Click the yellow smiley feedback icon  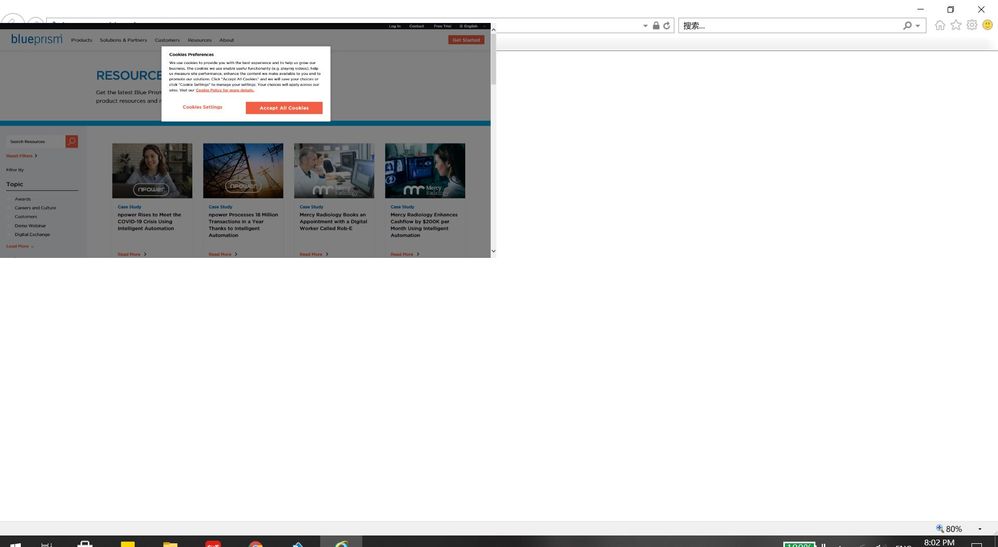click(x=987, y=25)
